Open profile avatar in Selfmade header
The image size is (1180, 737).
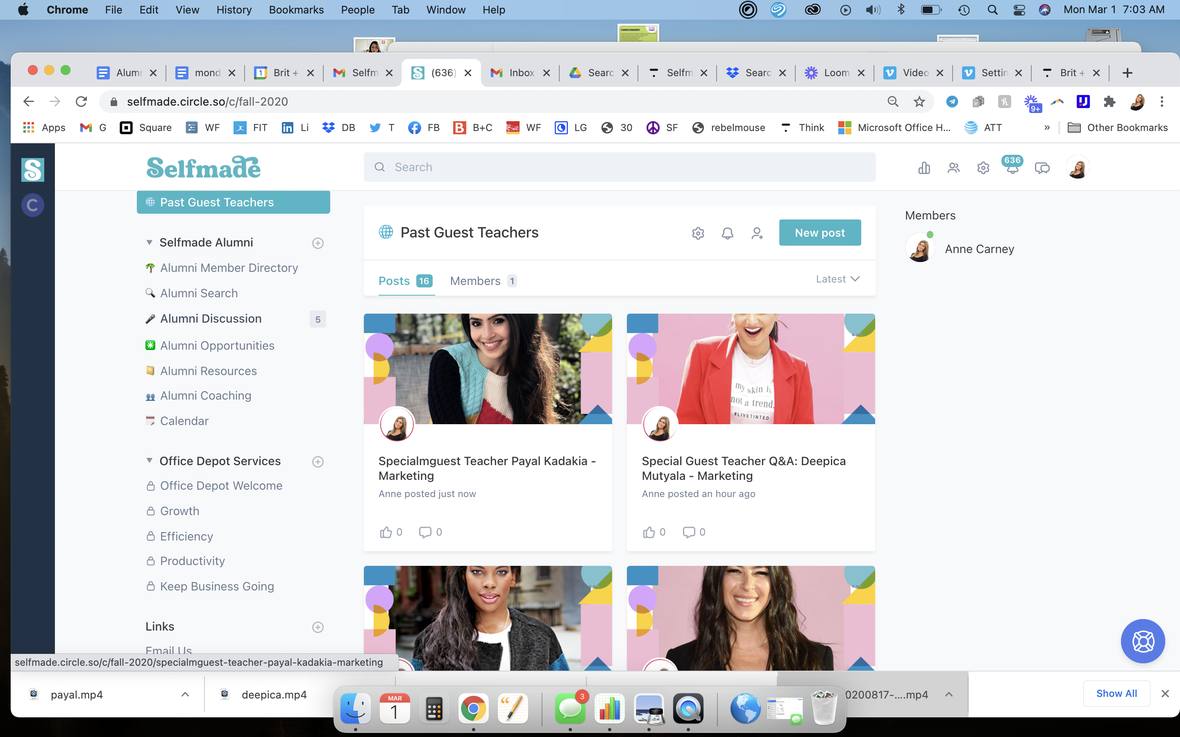(x=1077, y=168)
